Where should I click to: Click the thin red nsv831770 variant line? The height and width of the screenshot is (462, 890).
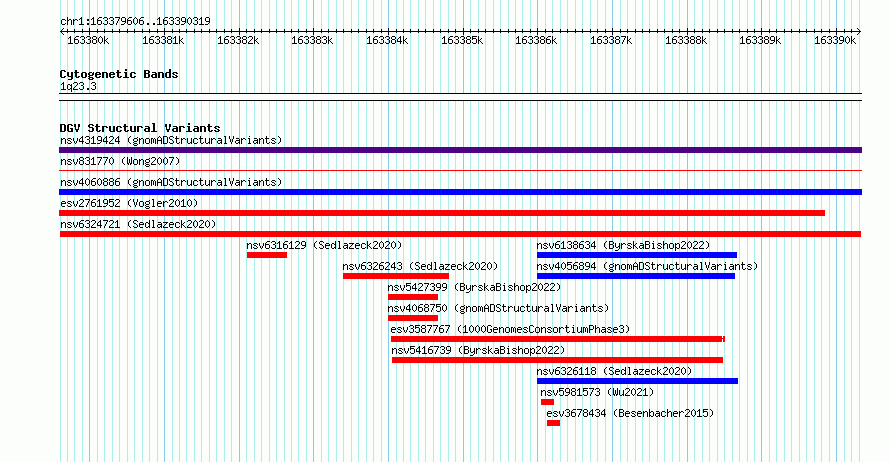click(460, 170)
